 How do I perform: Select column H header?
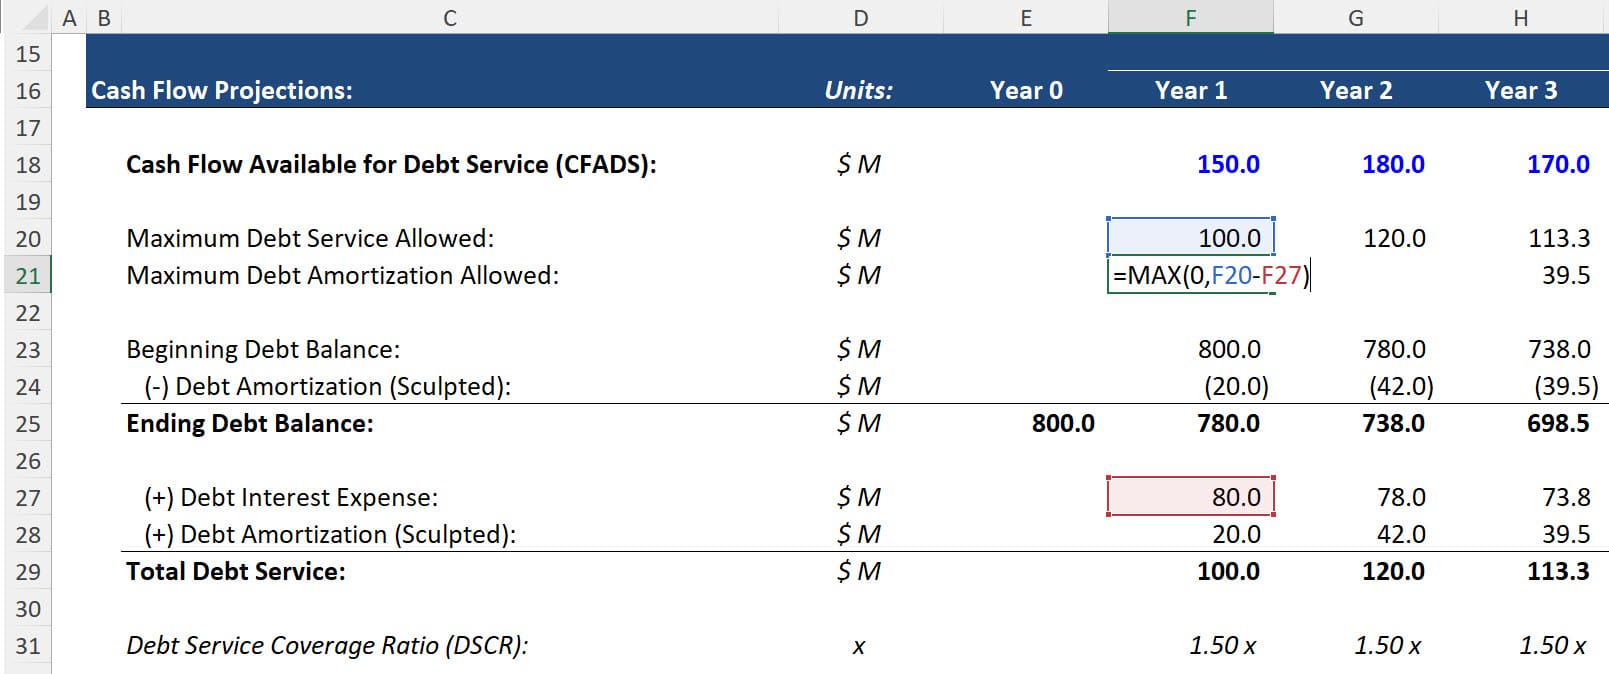click(x=1520, y=17)
